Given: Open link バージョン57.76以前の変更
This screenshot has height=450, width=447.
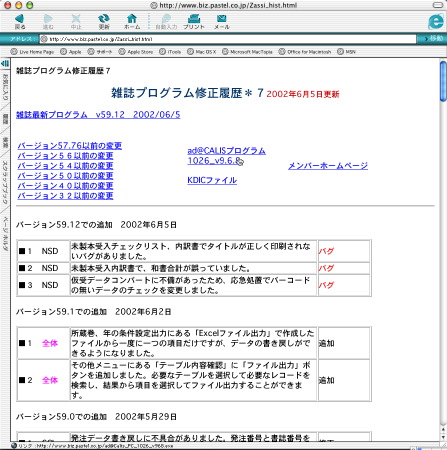Looking at the screenshot, I should (70, 146).
